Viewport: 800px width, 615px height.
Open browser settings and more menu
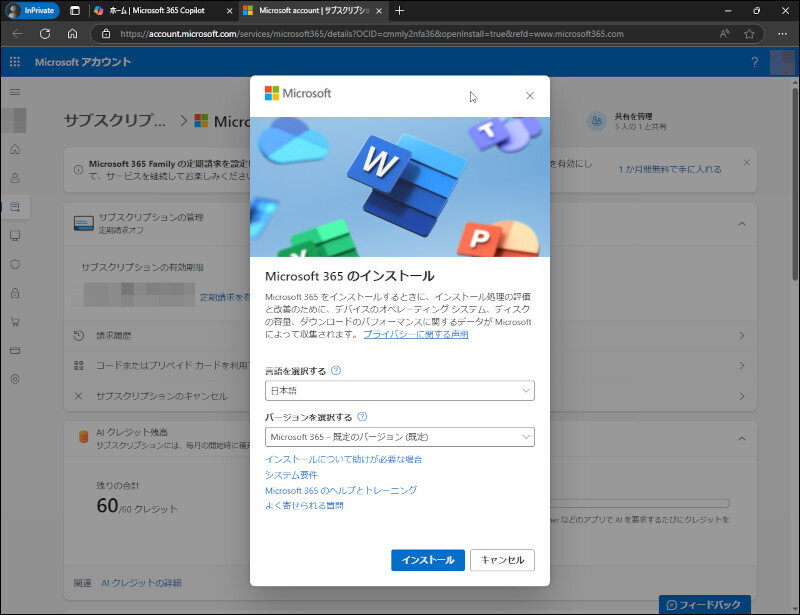click(782, 34)
